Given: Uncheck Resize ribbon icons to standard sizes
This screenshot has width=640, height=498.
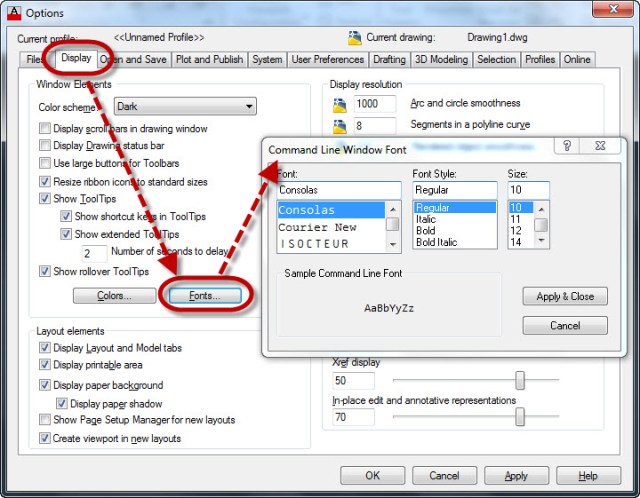Looking at the screenshot, I should pos(45,182).
